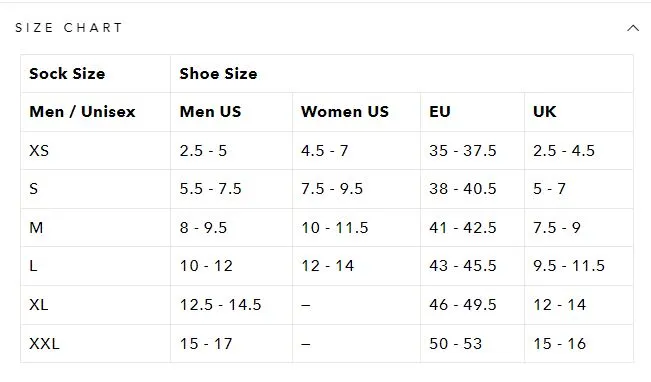Click the Men / Unisex column header
This screenshot has height=382, width=651.
click(95, 112)
